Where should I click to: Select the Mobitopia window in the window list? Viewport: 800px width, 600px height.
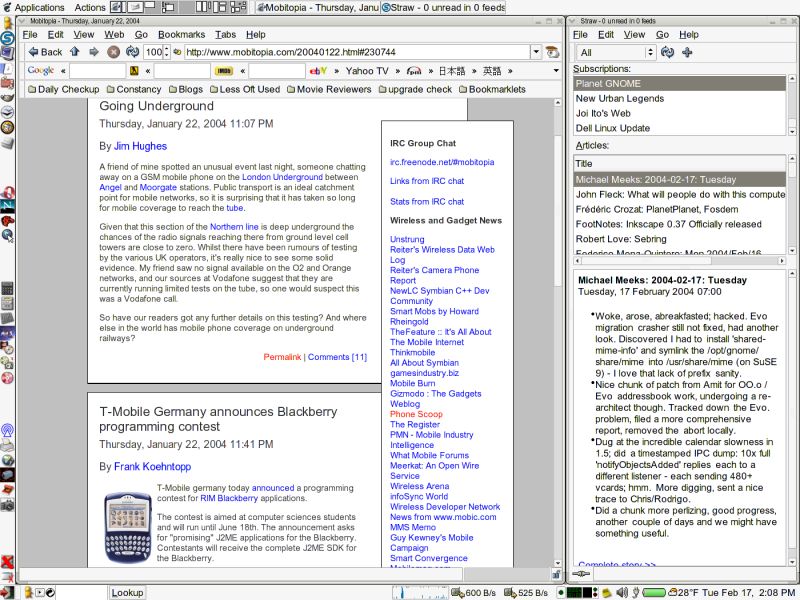[x=317, y=7]
